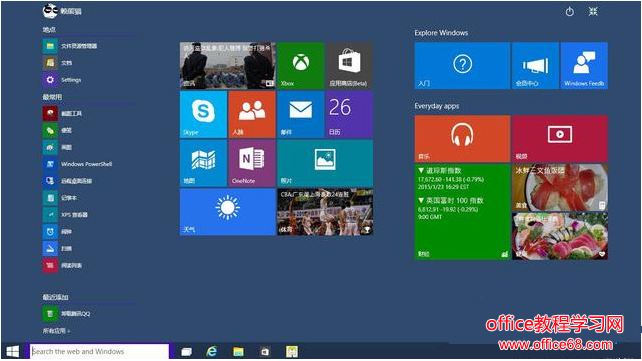The width and height of the screenshot is (642, 361).
Task: Click the Search the web and Windows box
Action: pyautogui.click(x=99, y=351)
